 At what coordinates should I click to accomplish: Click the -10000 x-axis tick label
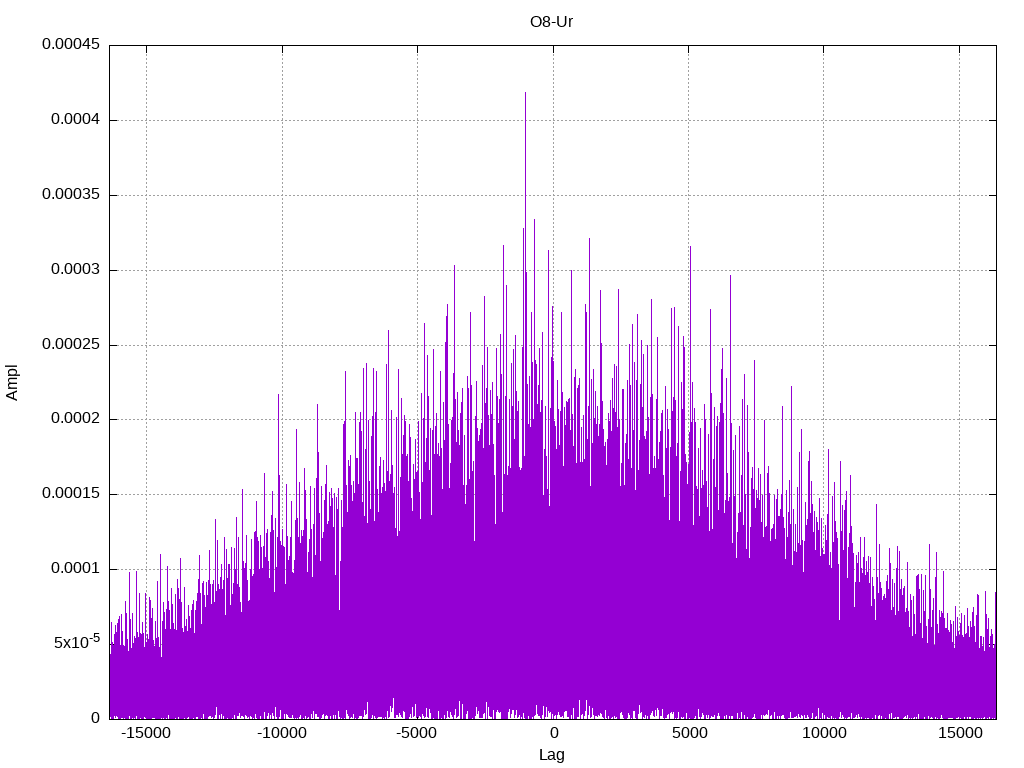(281, 733)
